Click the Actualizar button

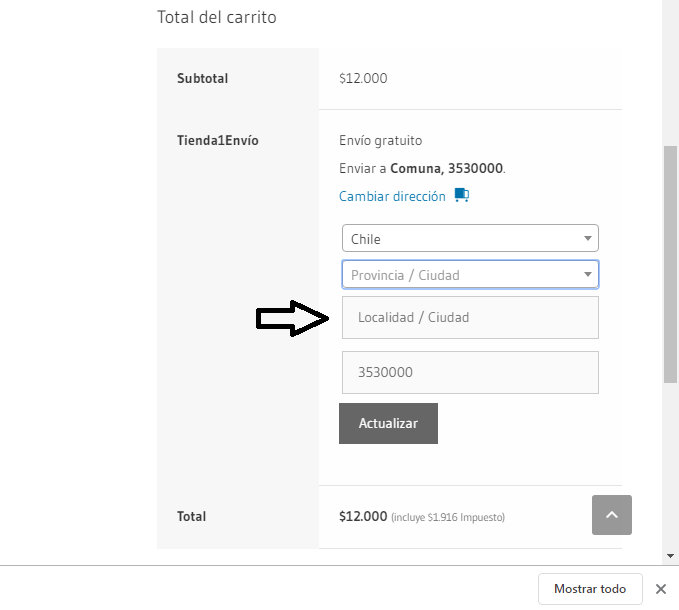pos(388,423)
